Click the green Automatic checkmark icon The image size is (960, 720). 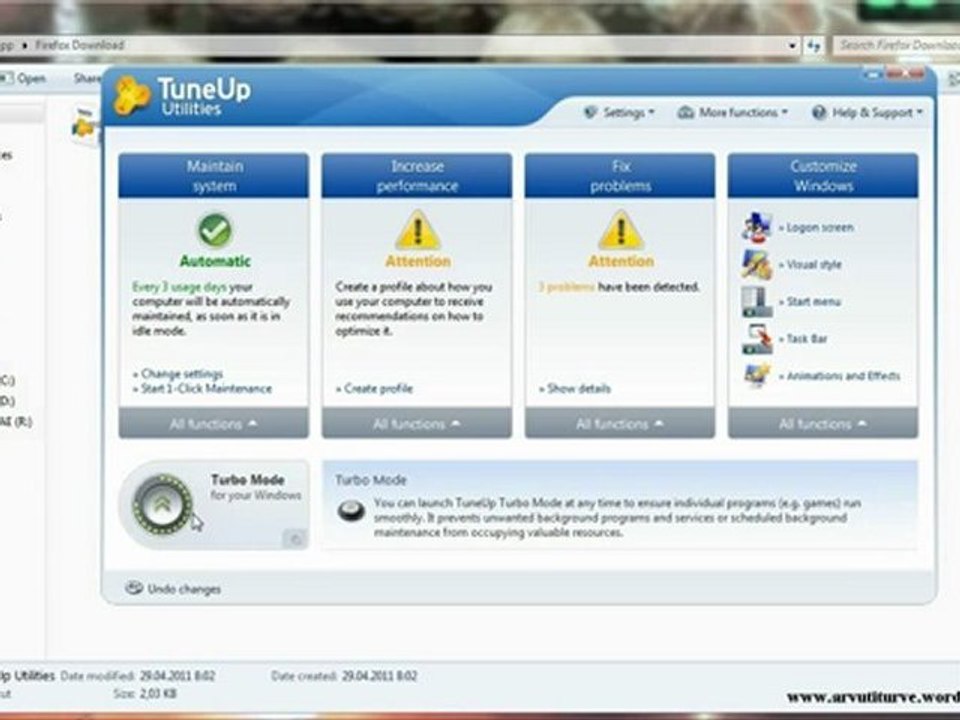tap(215, 230)
